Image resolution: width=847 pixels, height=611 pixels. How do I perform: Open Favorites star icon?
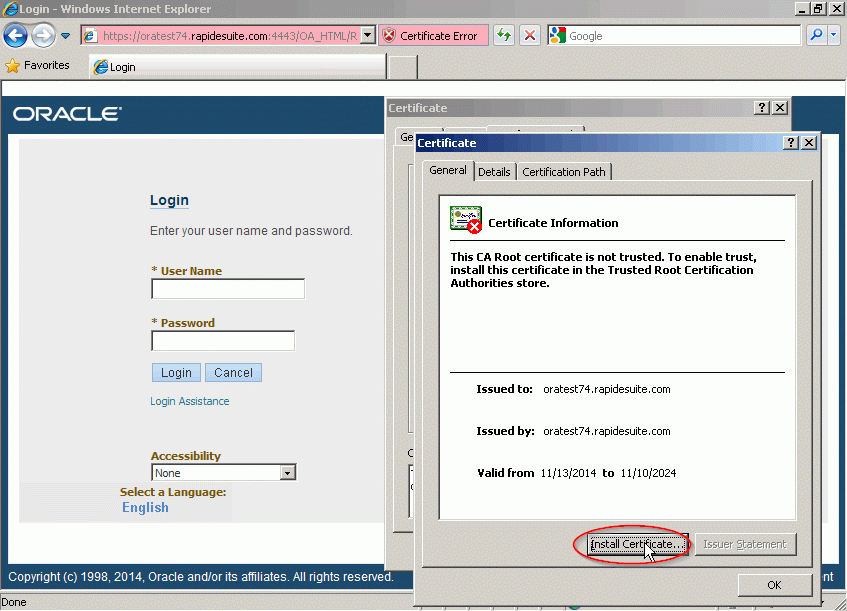(x=12, y=66)
